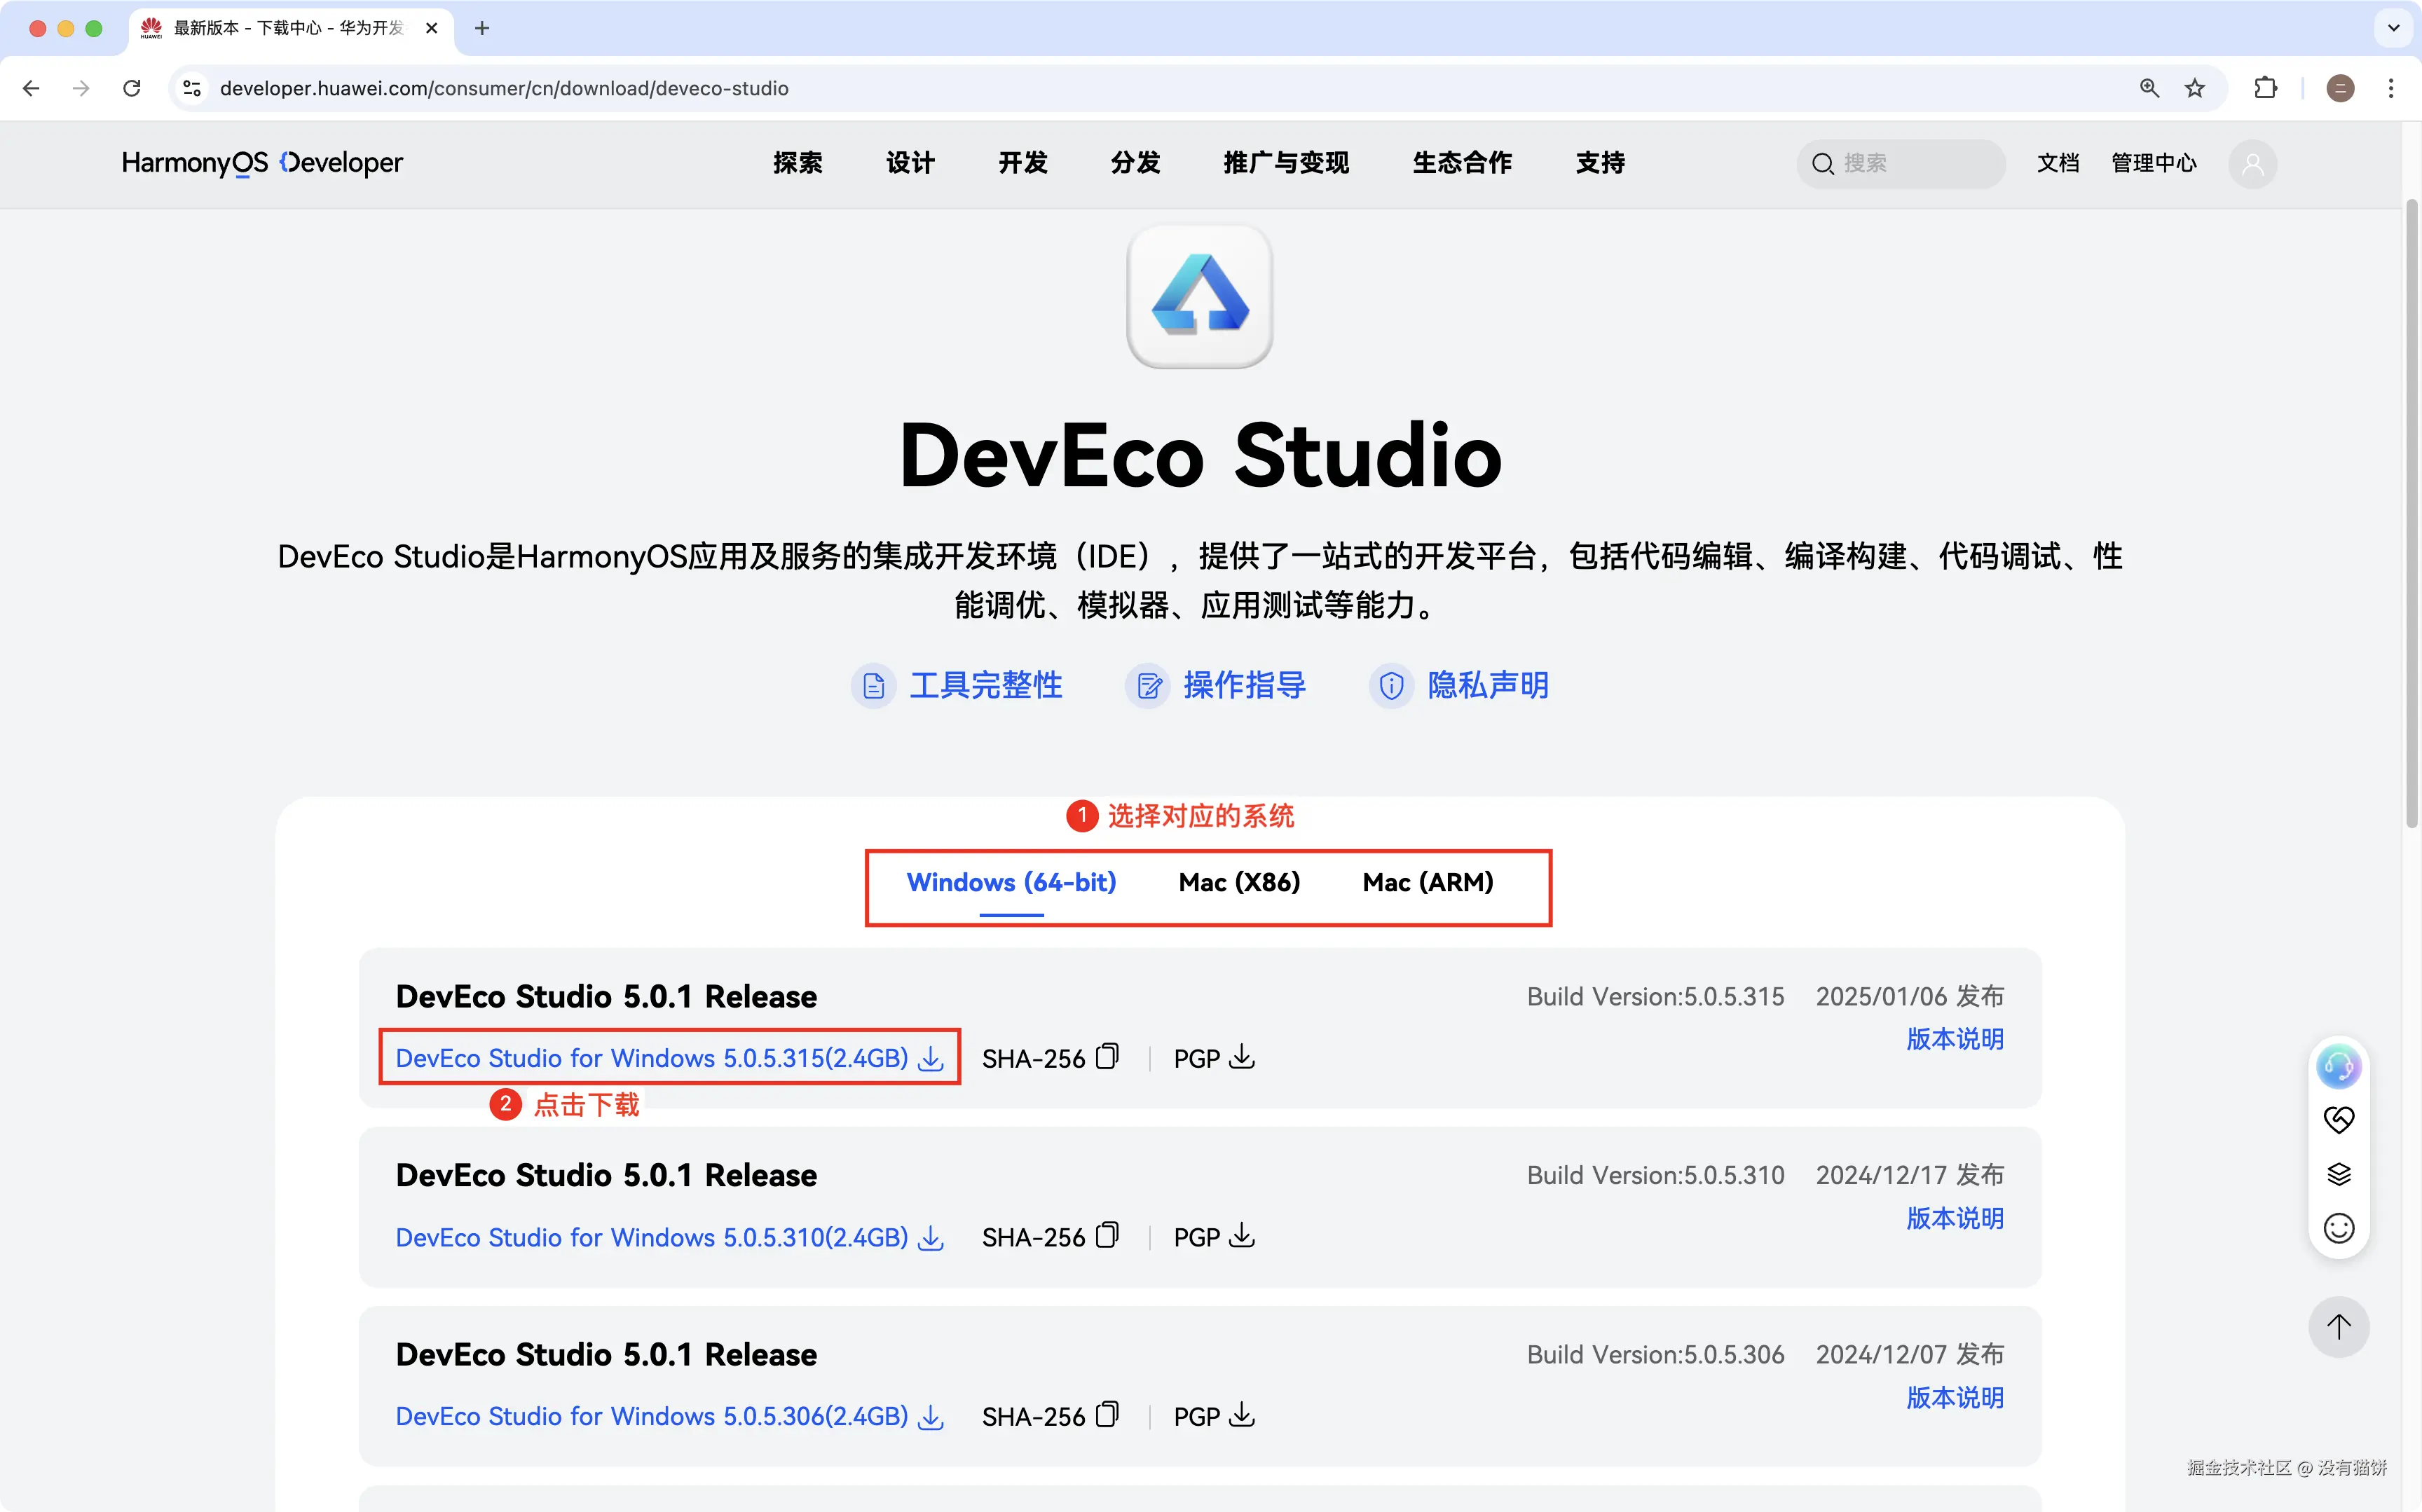Open the browser extensions puzzle icon
The width and height of the screenshot is (2422, 1512).
coord(2266,88)
